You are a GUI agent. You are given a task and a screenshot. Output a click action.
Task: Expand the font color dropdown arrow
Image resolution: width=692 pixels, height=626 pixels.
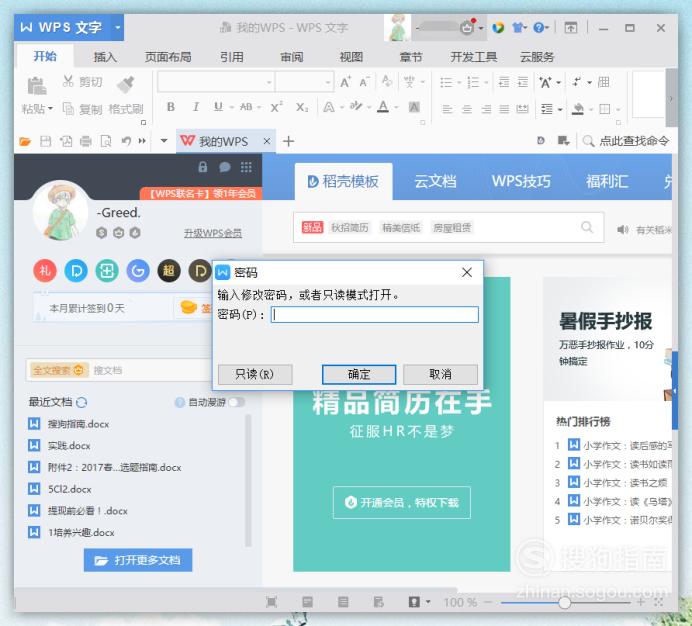[396, 107]
